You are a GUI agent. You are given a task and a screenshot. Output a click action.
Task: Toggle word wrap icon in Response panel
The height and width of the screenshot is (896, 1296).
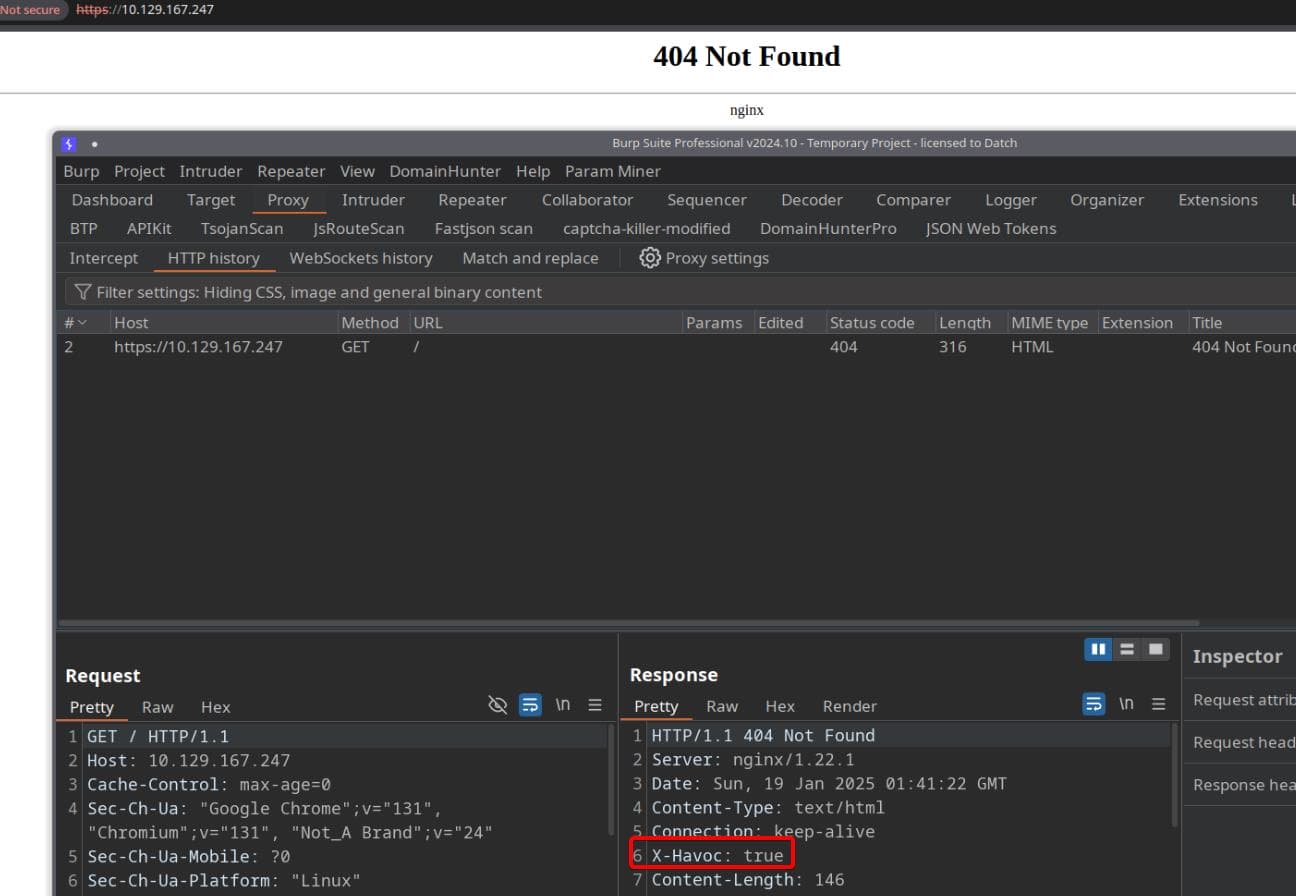[1094, 704]
